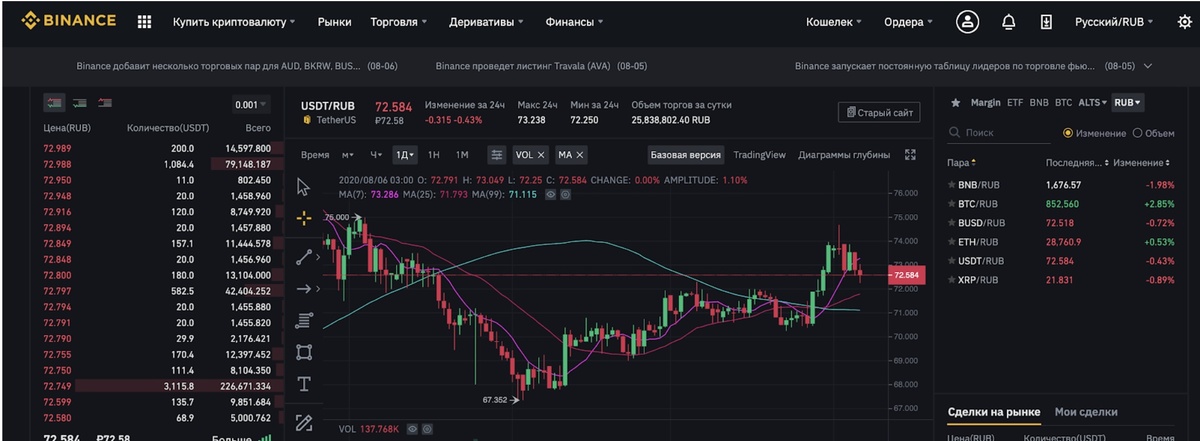Open the Travala (AVA) listing announcement
Viewport: 1200px width, 441px height.
pos(541,66)
